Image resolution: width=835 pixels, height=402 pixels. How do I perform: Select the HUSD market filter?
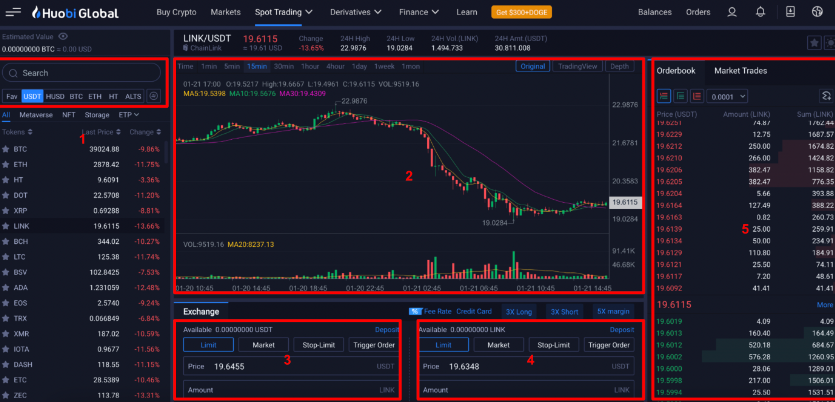(x=55, y=96)
